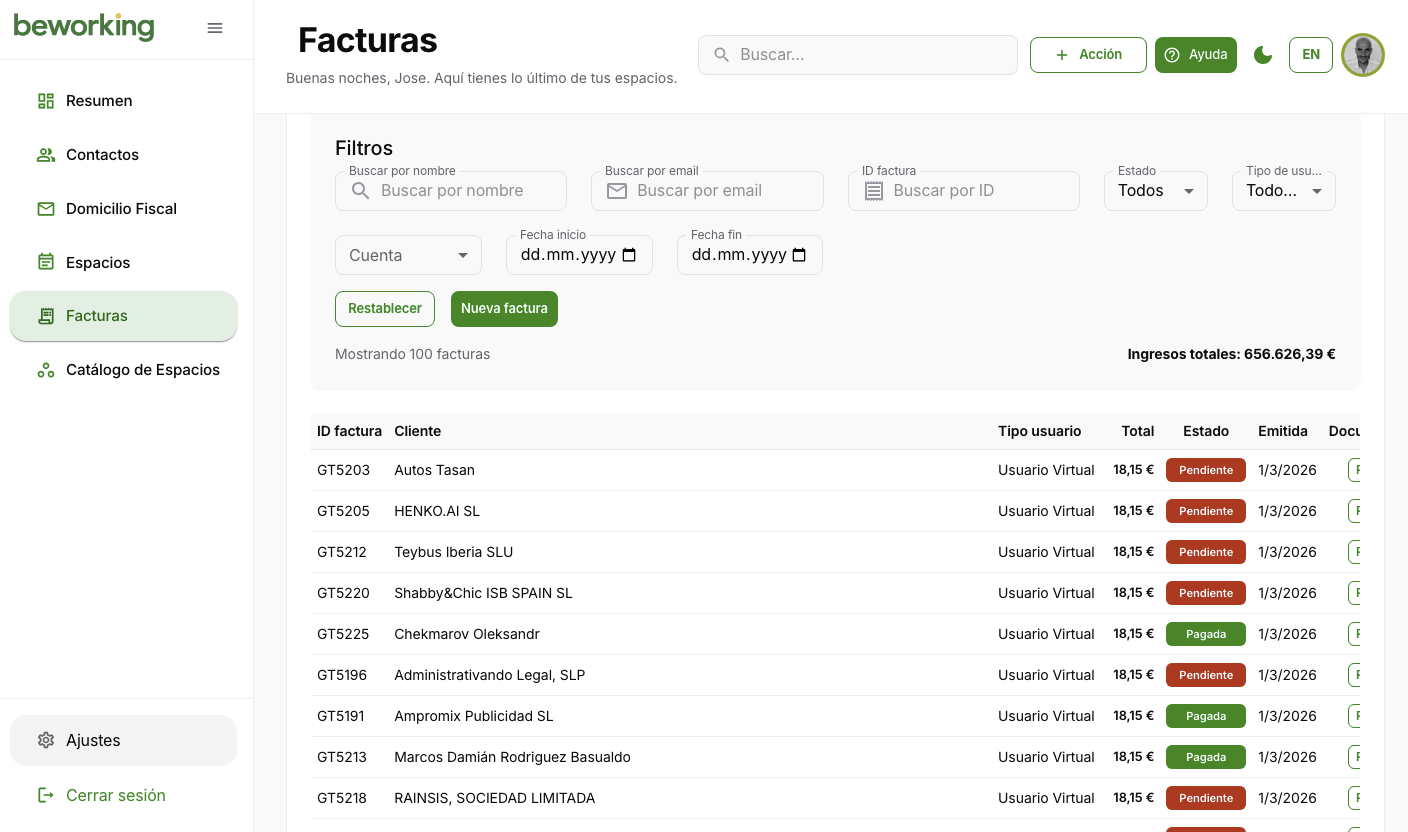Select the Resumen grid icon in sidebar
The image size is (1408, 832).
[45, 100]
